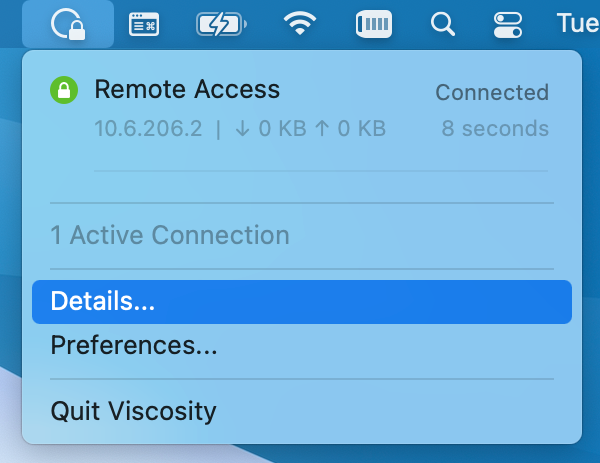Viewport: 600px width, 463px height.
Task: Click the Tue date in menu bar
Action: click(x=577, y=23)
